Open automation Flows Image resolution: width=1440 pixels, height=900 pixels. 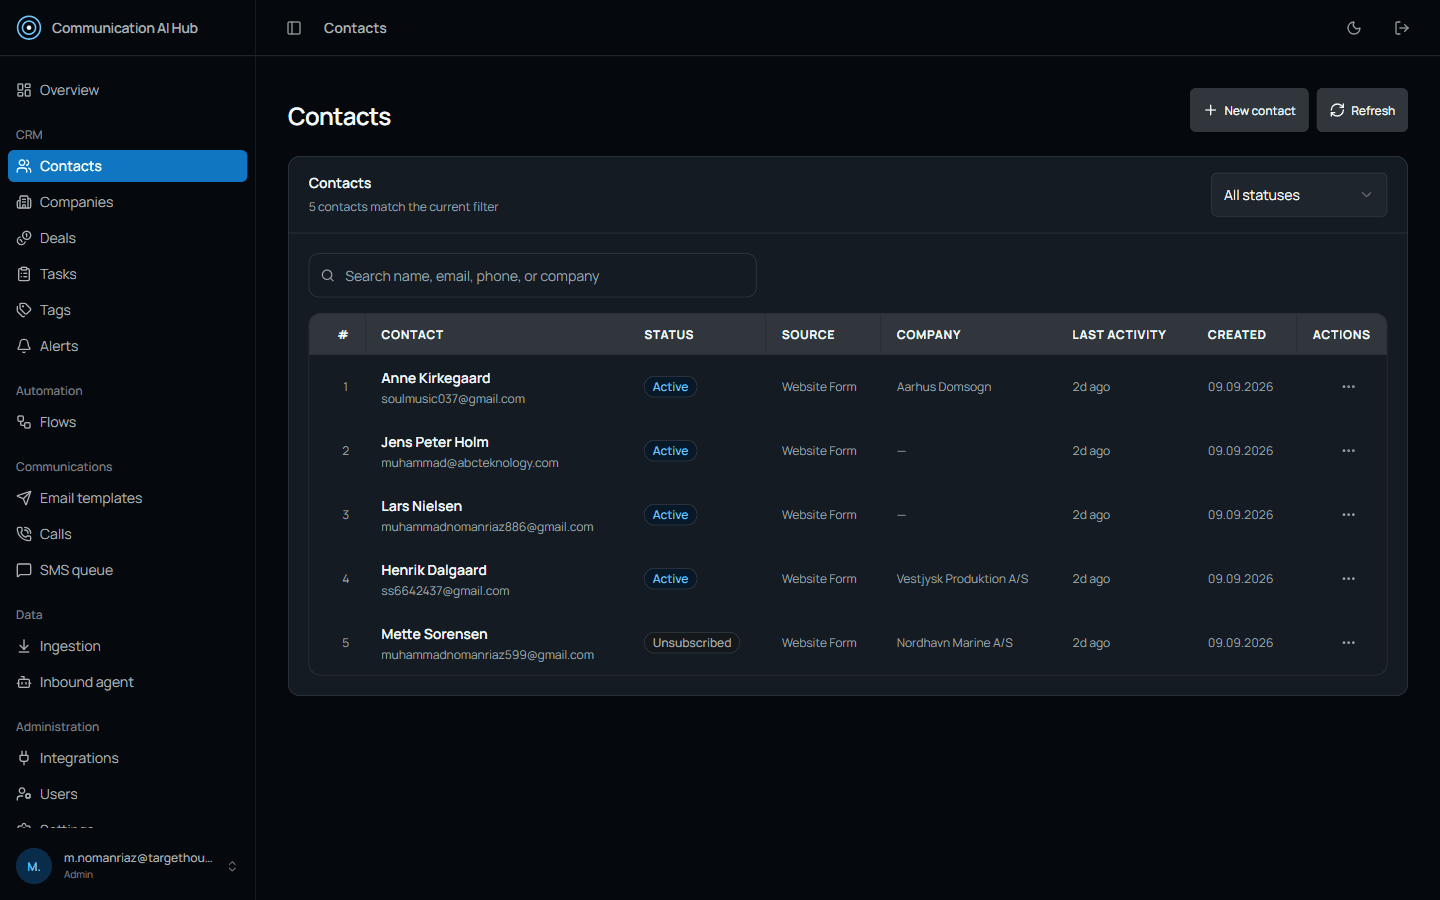(127, 422)
